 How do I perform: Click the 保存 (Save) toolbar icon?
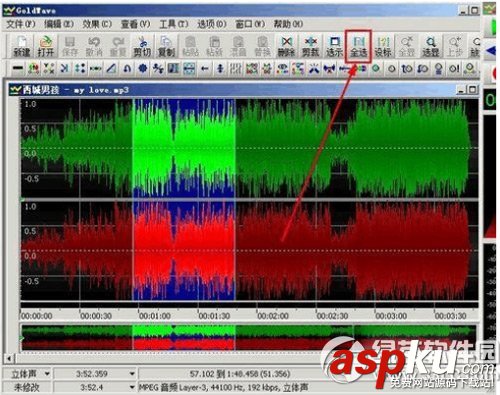pos(70,46)
